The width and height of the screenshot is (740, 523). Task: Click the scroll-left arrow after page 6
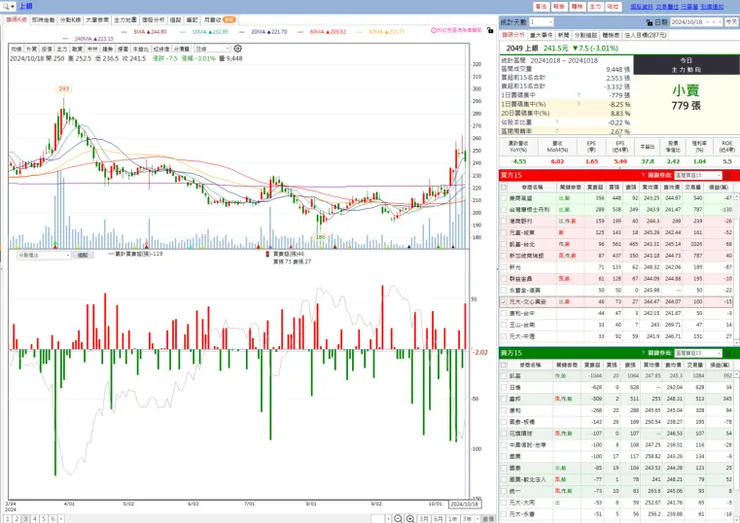(x=61, y=519)
